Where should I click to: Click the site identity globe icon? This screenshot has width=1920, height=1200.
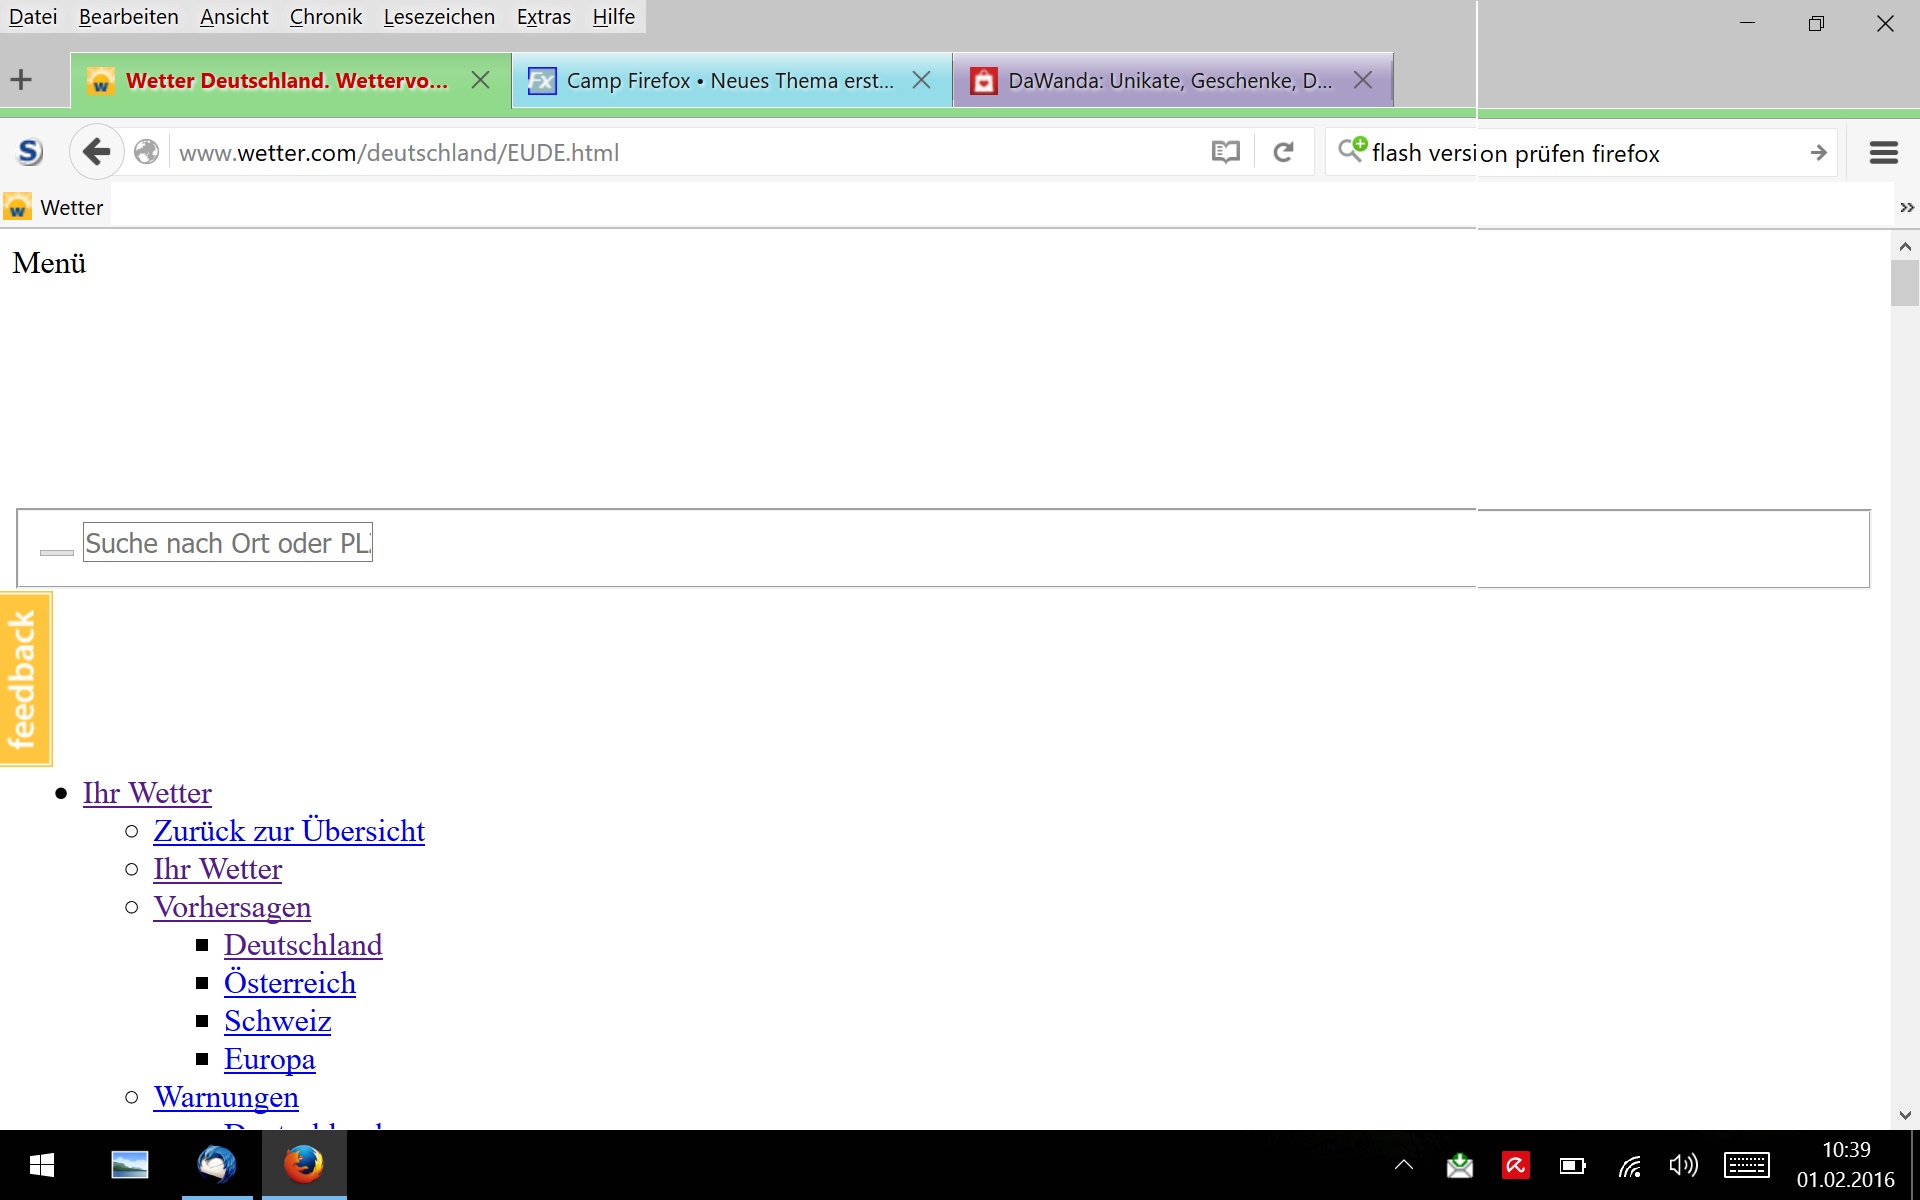(147, 152)
